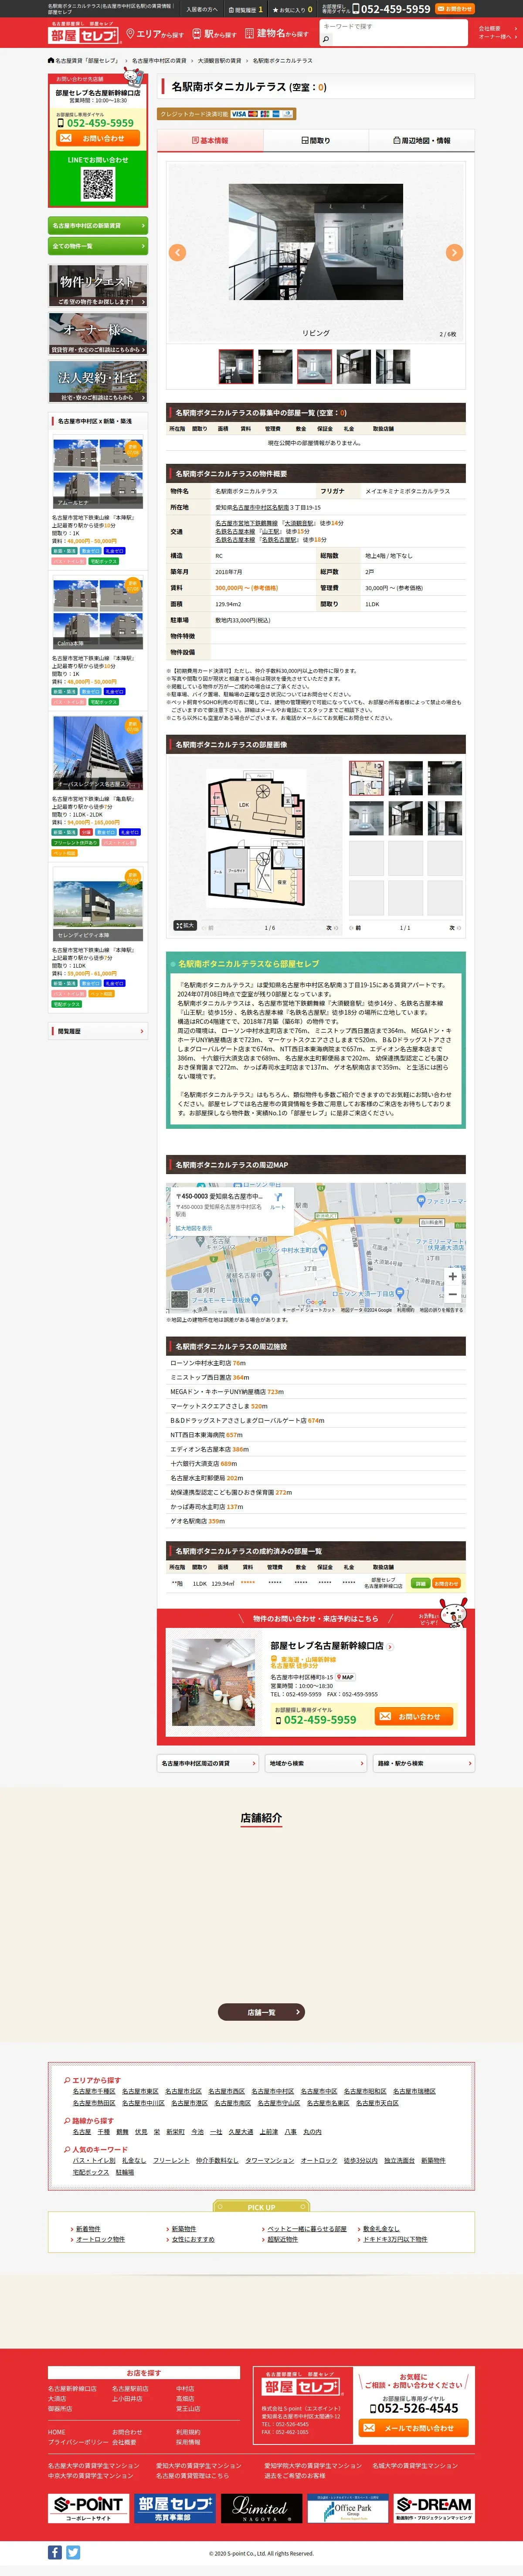This screenshot has height=2576, width=523.
Task: Open エリアから探す navigation menu
Action: click(x=155, y=34)
